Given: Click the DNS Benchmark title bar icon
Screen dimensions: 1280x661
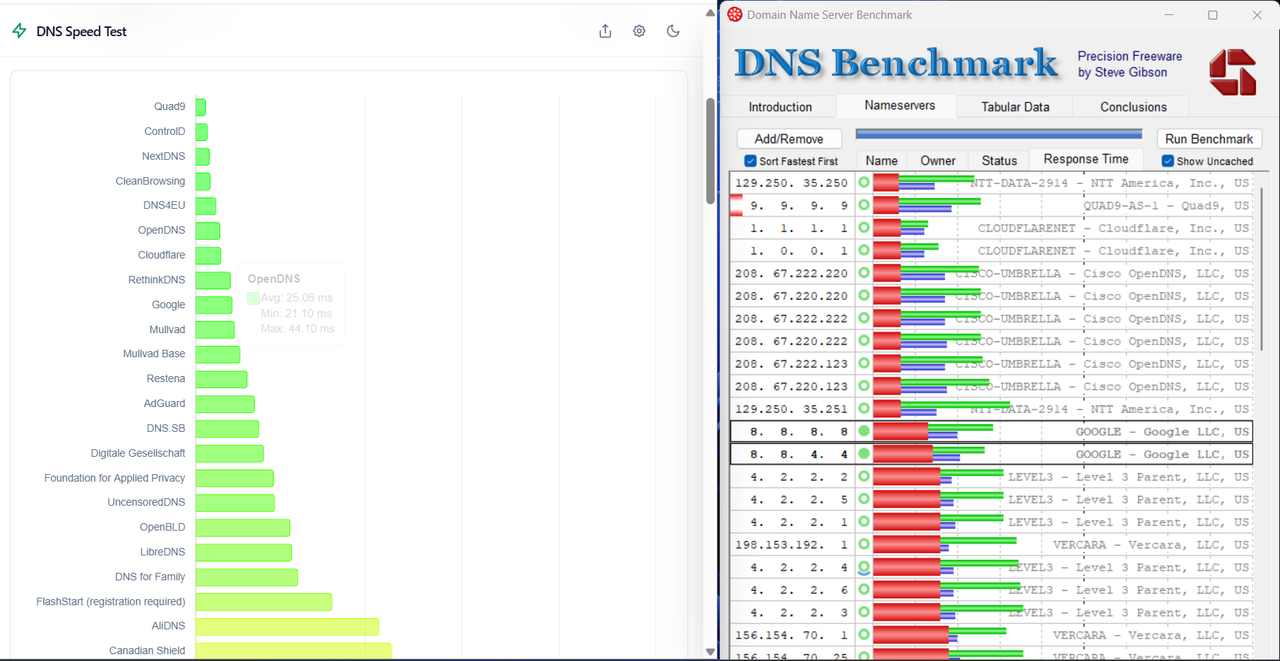Looking at the screenshot, I should click(x=735, y=15).
